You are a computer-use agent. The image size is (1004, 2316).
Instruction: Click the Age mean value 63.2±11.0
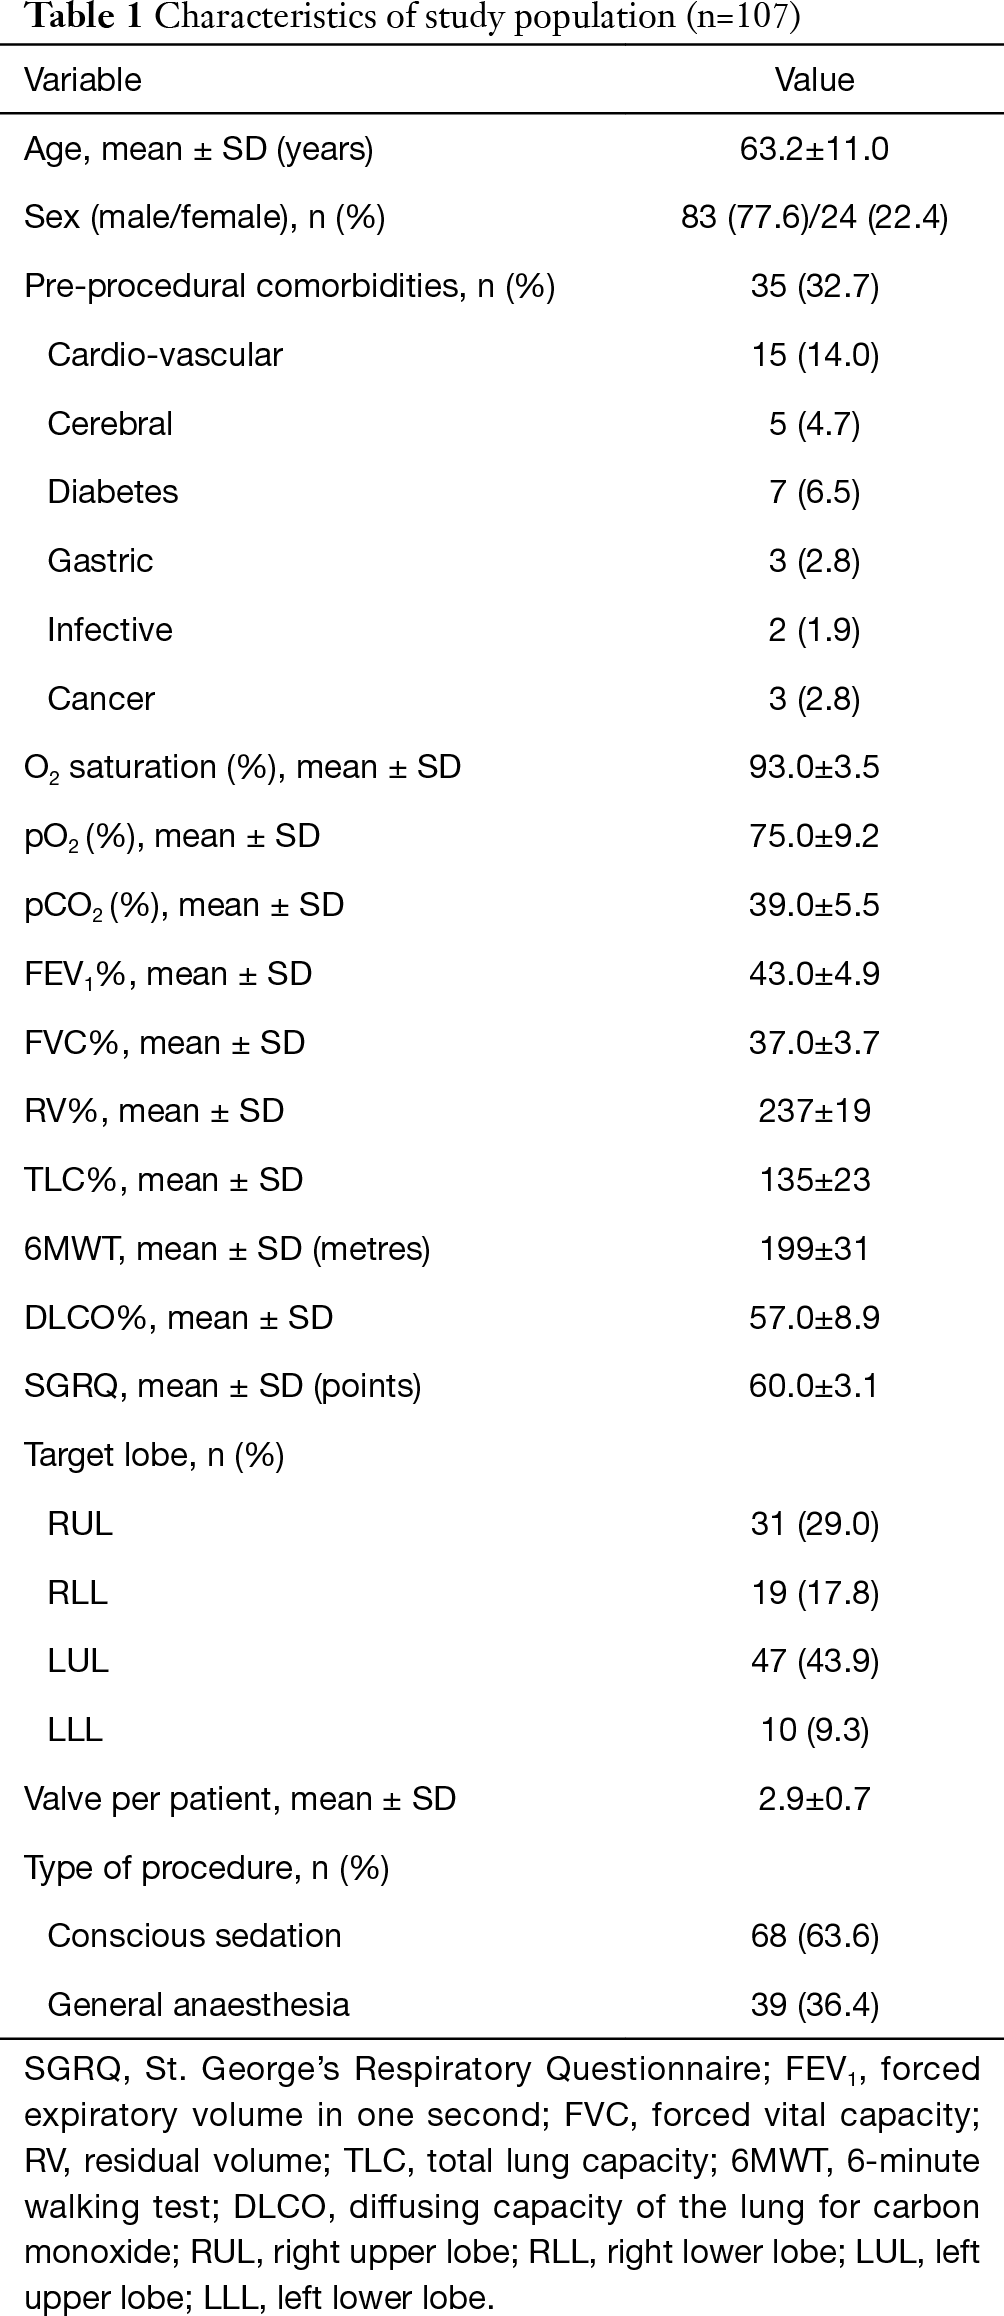[x=814, y=149]
